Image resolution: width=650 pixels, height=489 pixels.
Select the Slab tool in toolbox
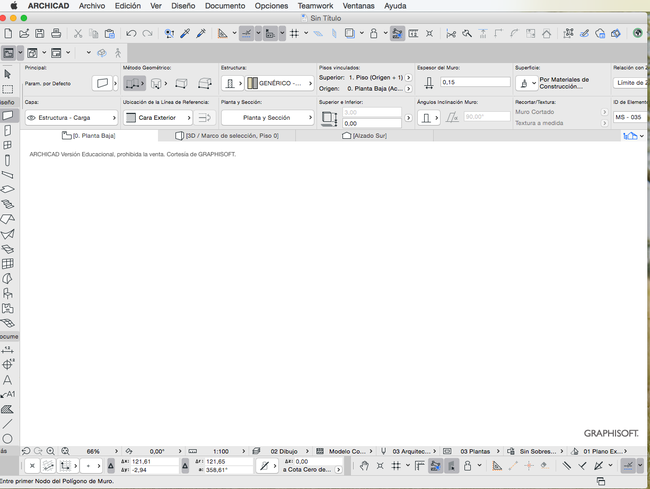pyautogui.click(x=7, y=189)
